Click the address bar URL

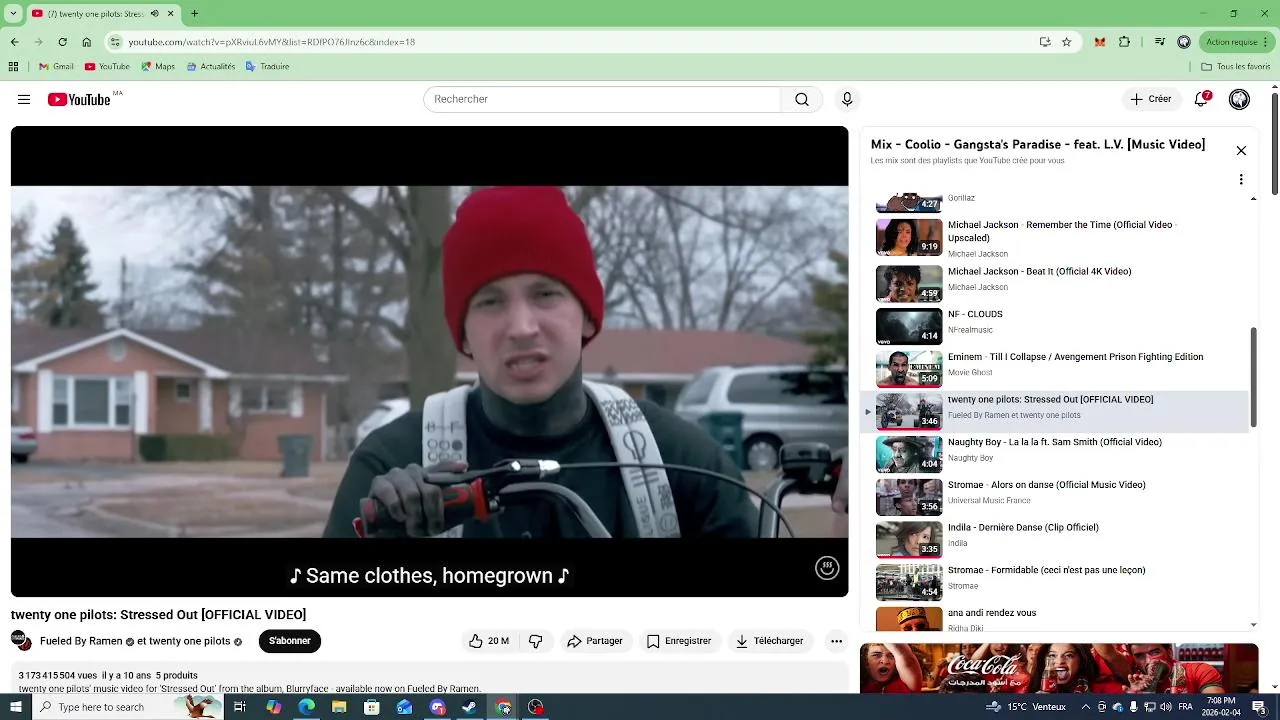[272, 42]
